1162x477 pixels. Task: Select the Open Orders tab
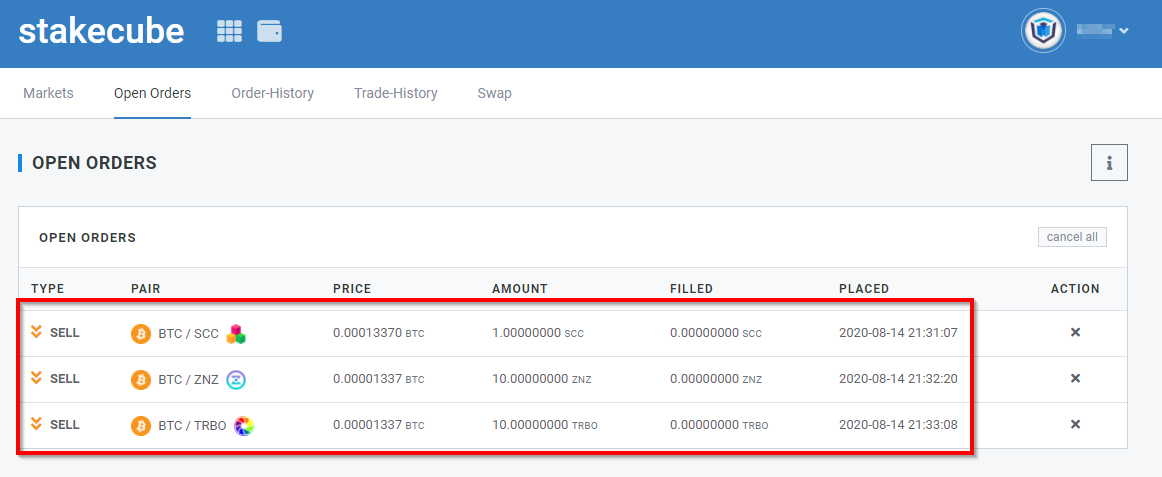(153, 93)
